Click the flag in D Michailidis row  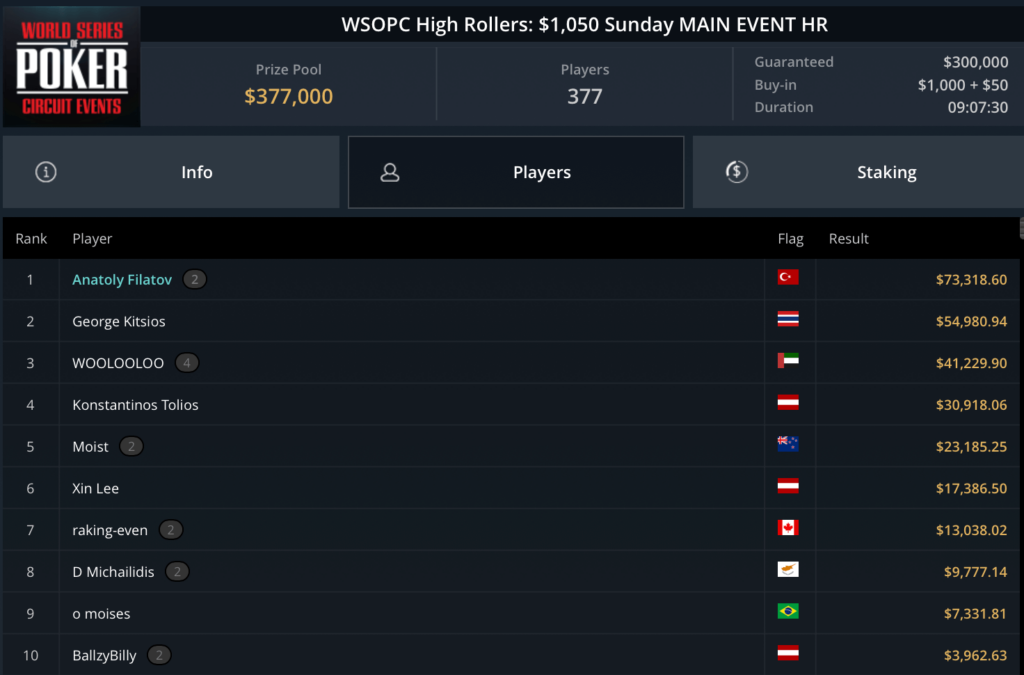(x=788, y=570)
